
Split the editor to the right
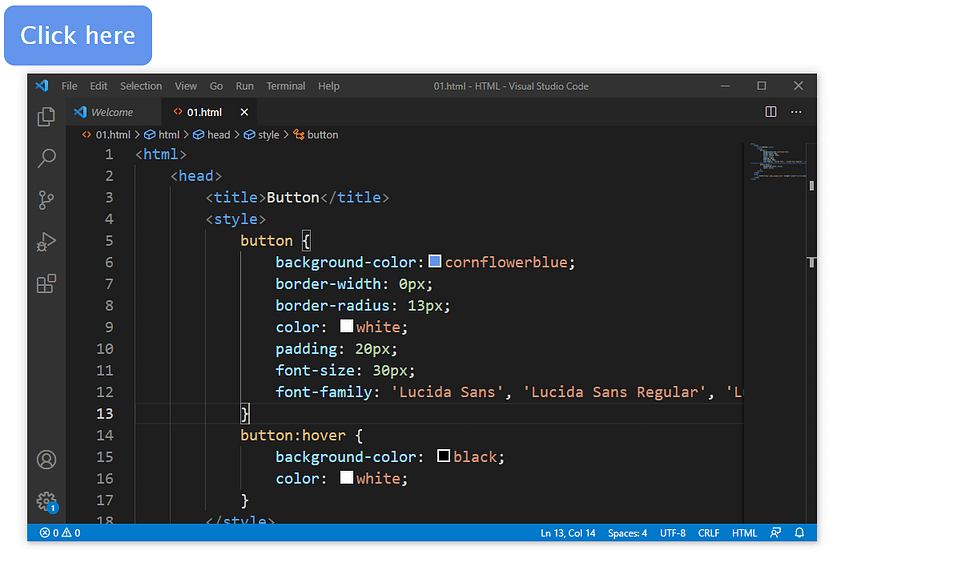[771, 112]
